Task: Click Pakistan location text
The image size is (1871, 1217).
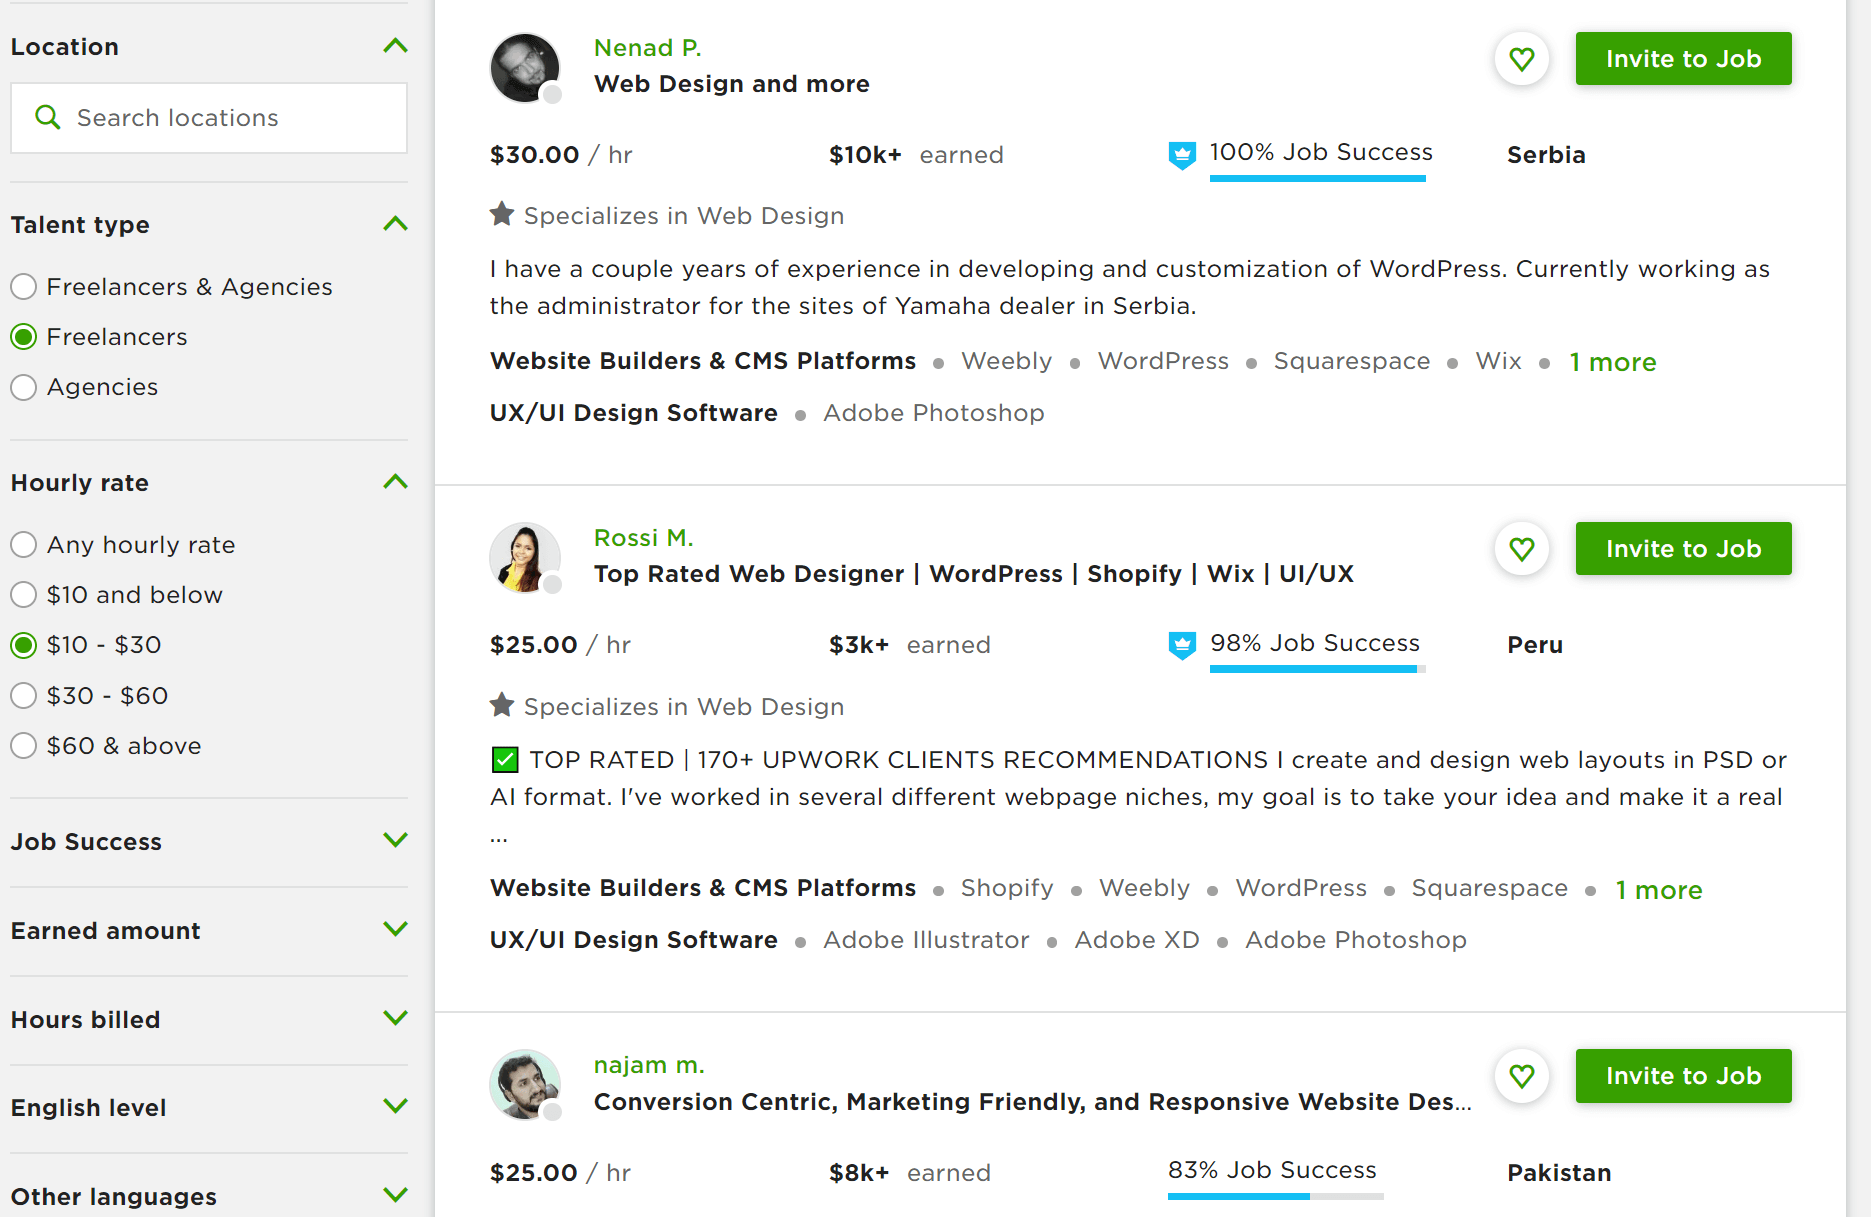Action: coord(1559,1173)
